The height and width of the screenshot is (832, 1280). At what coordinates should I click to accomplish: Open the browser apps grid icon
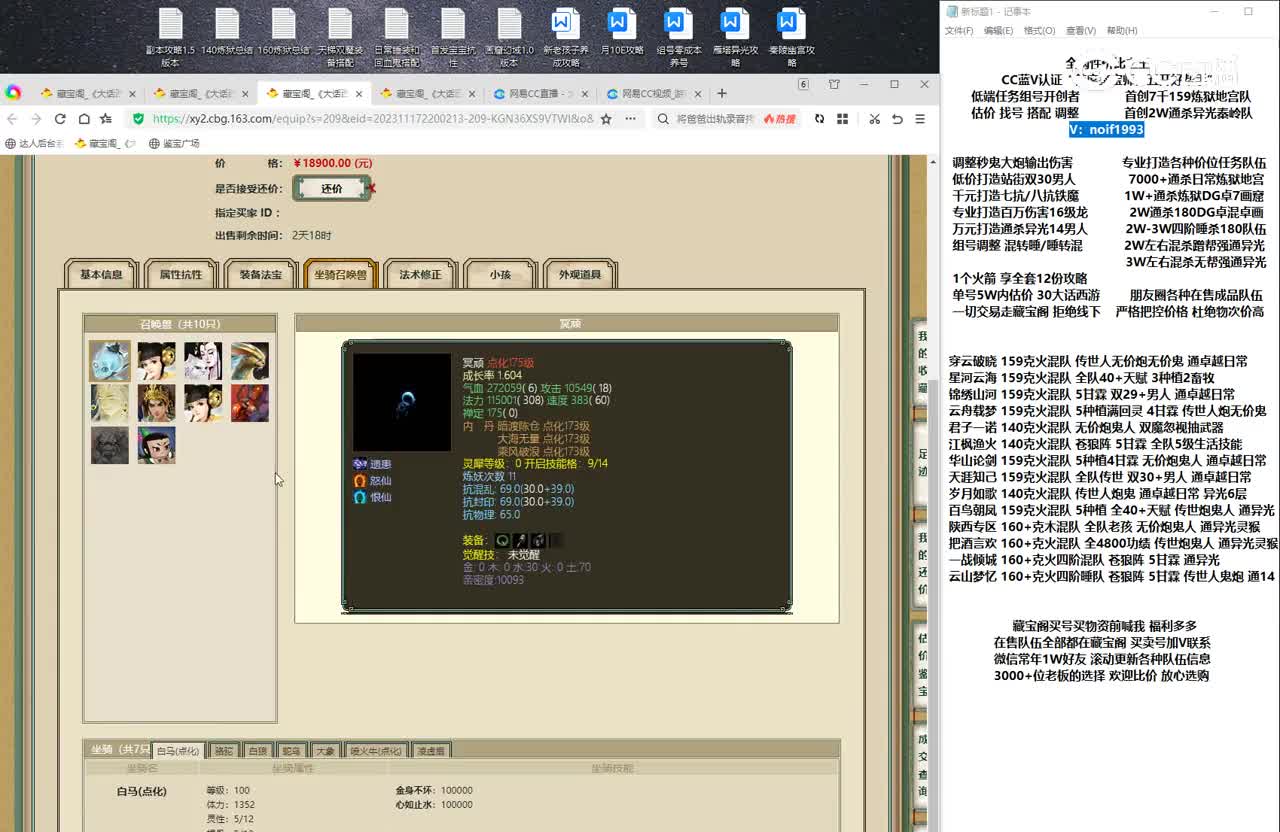point(842,119)
